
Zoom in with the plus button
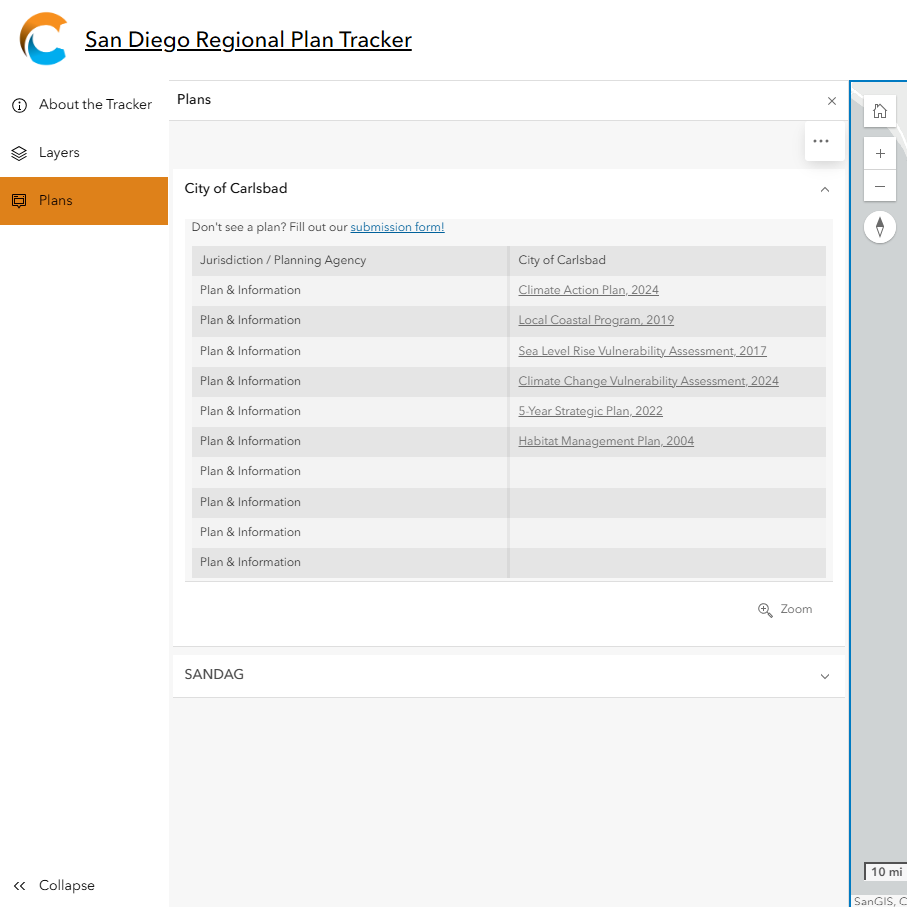pos(879,153)
